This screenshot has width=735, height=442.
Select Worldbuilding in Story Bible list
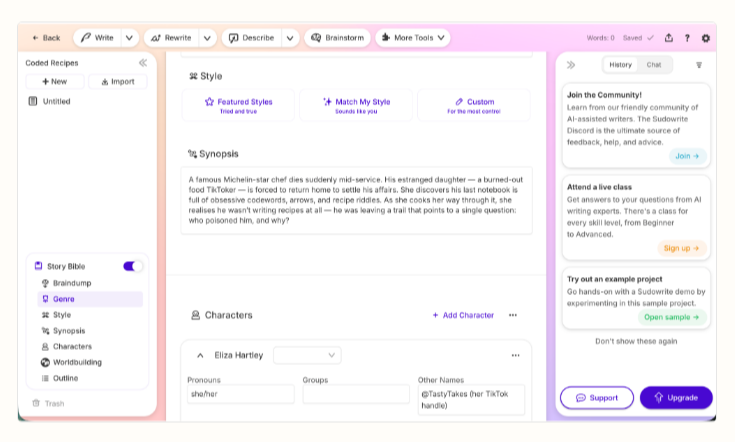point(77,362)
